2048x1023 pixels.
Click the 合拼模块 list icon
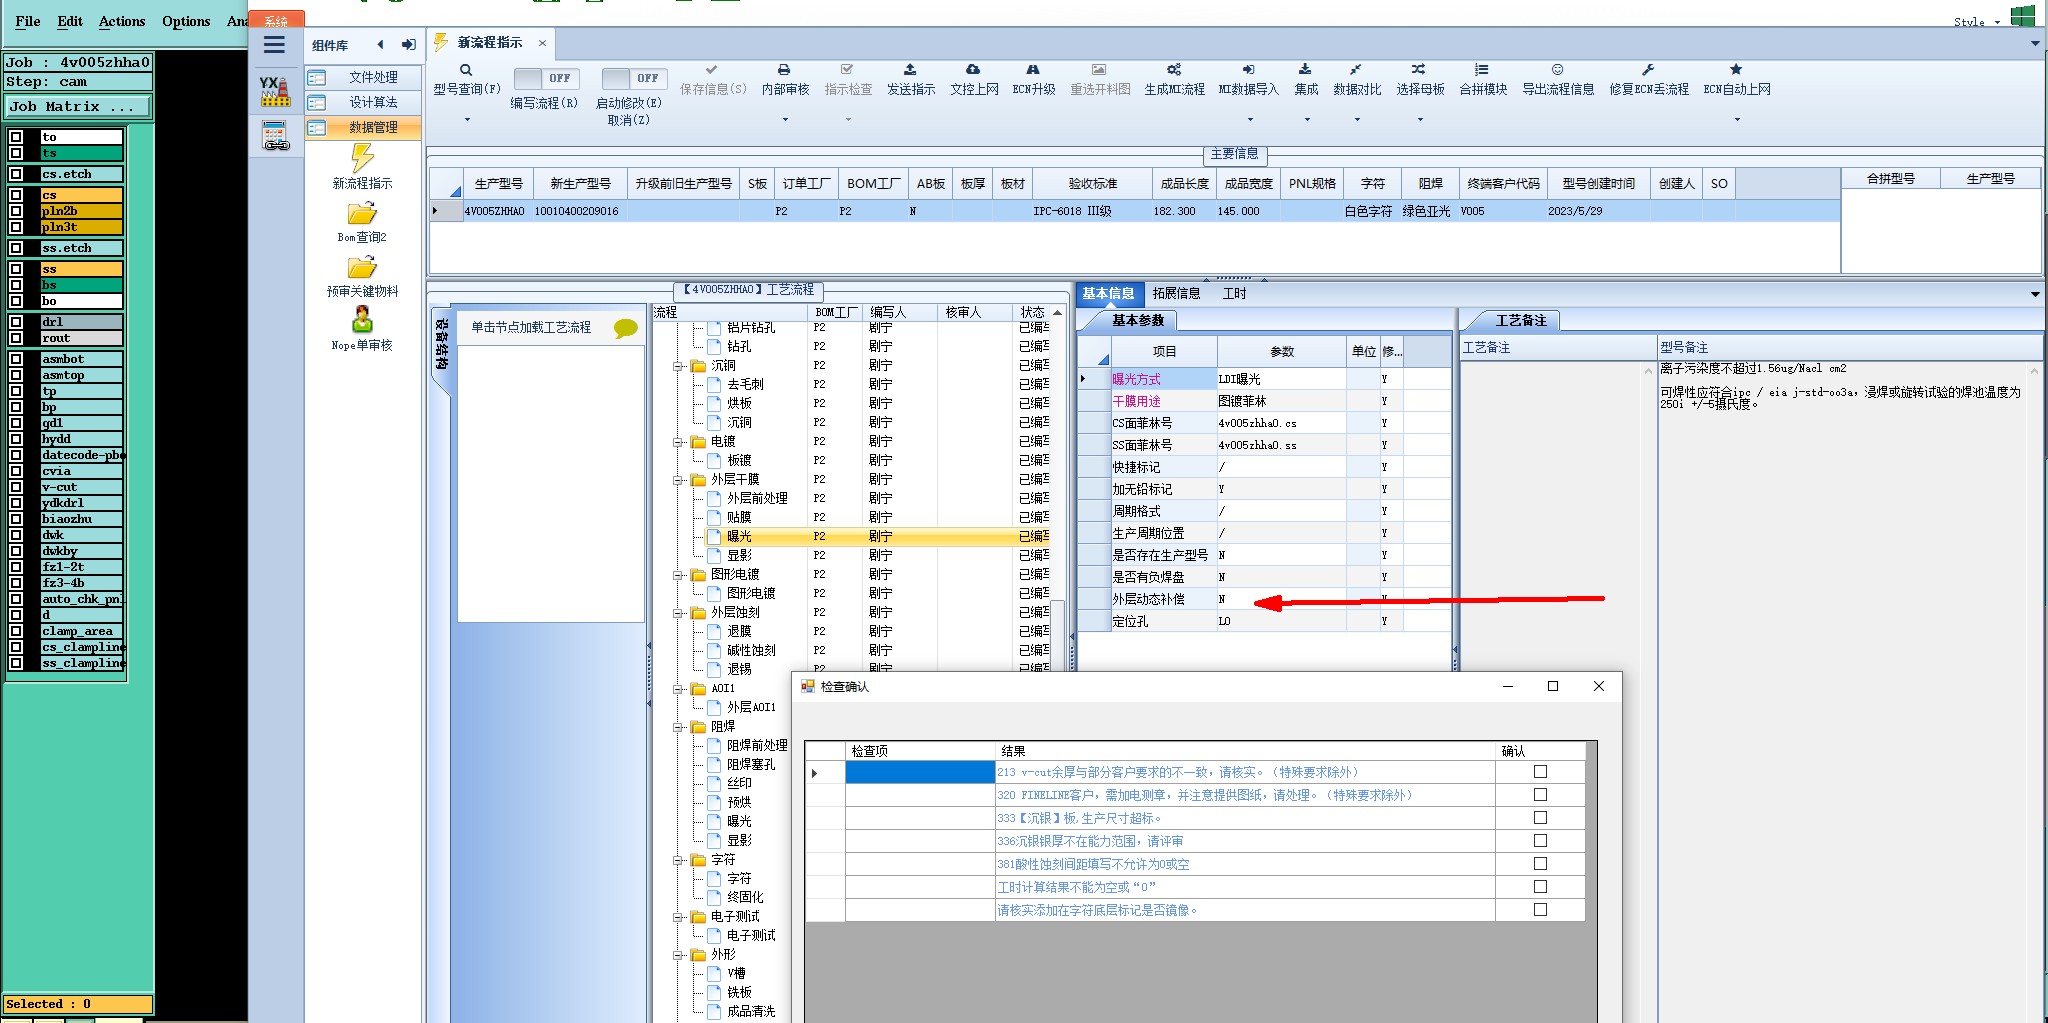click(x=1482, y=70)
